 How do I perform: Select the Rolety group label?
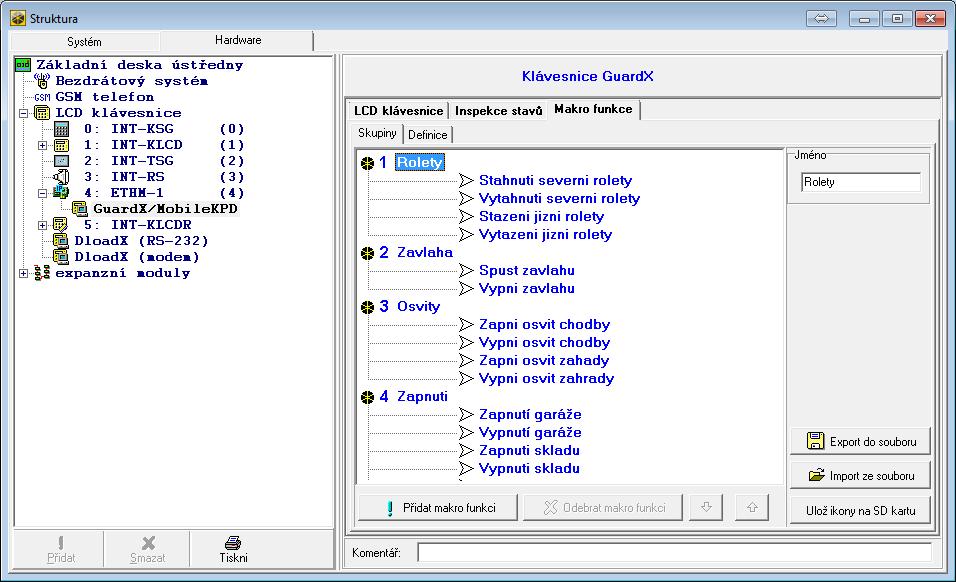point(419,163)
